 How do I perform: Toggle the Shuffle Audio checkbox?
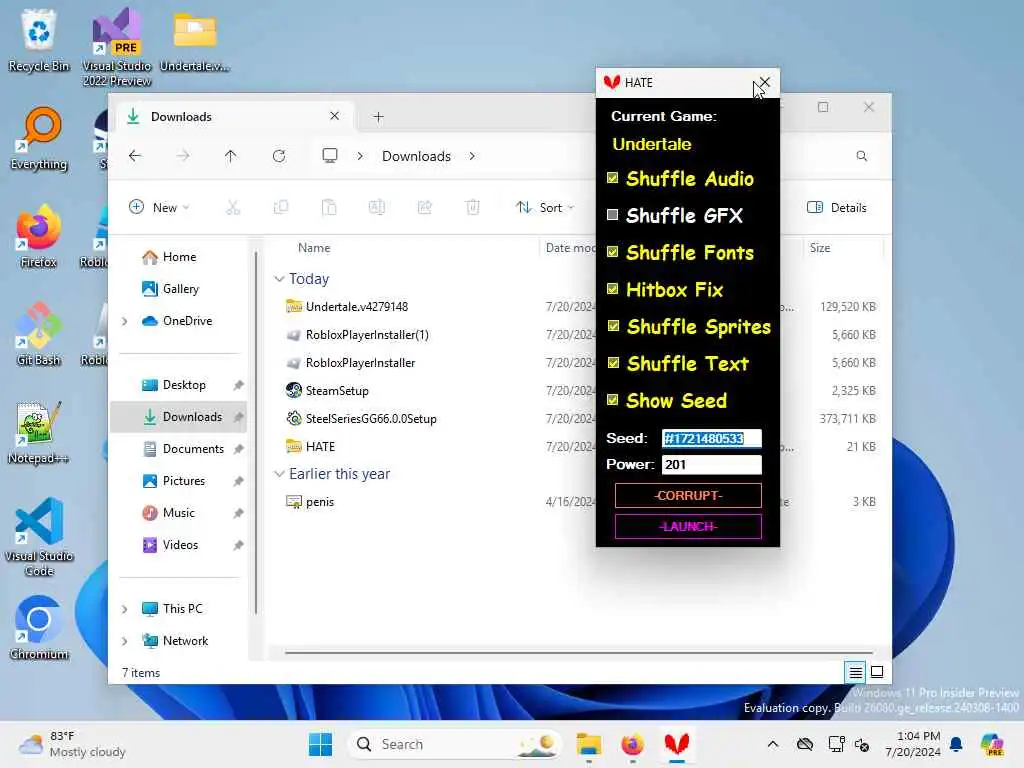coord(613,178)
